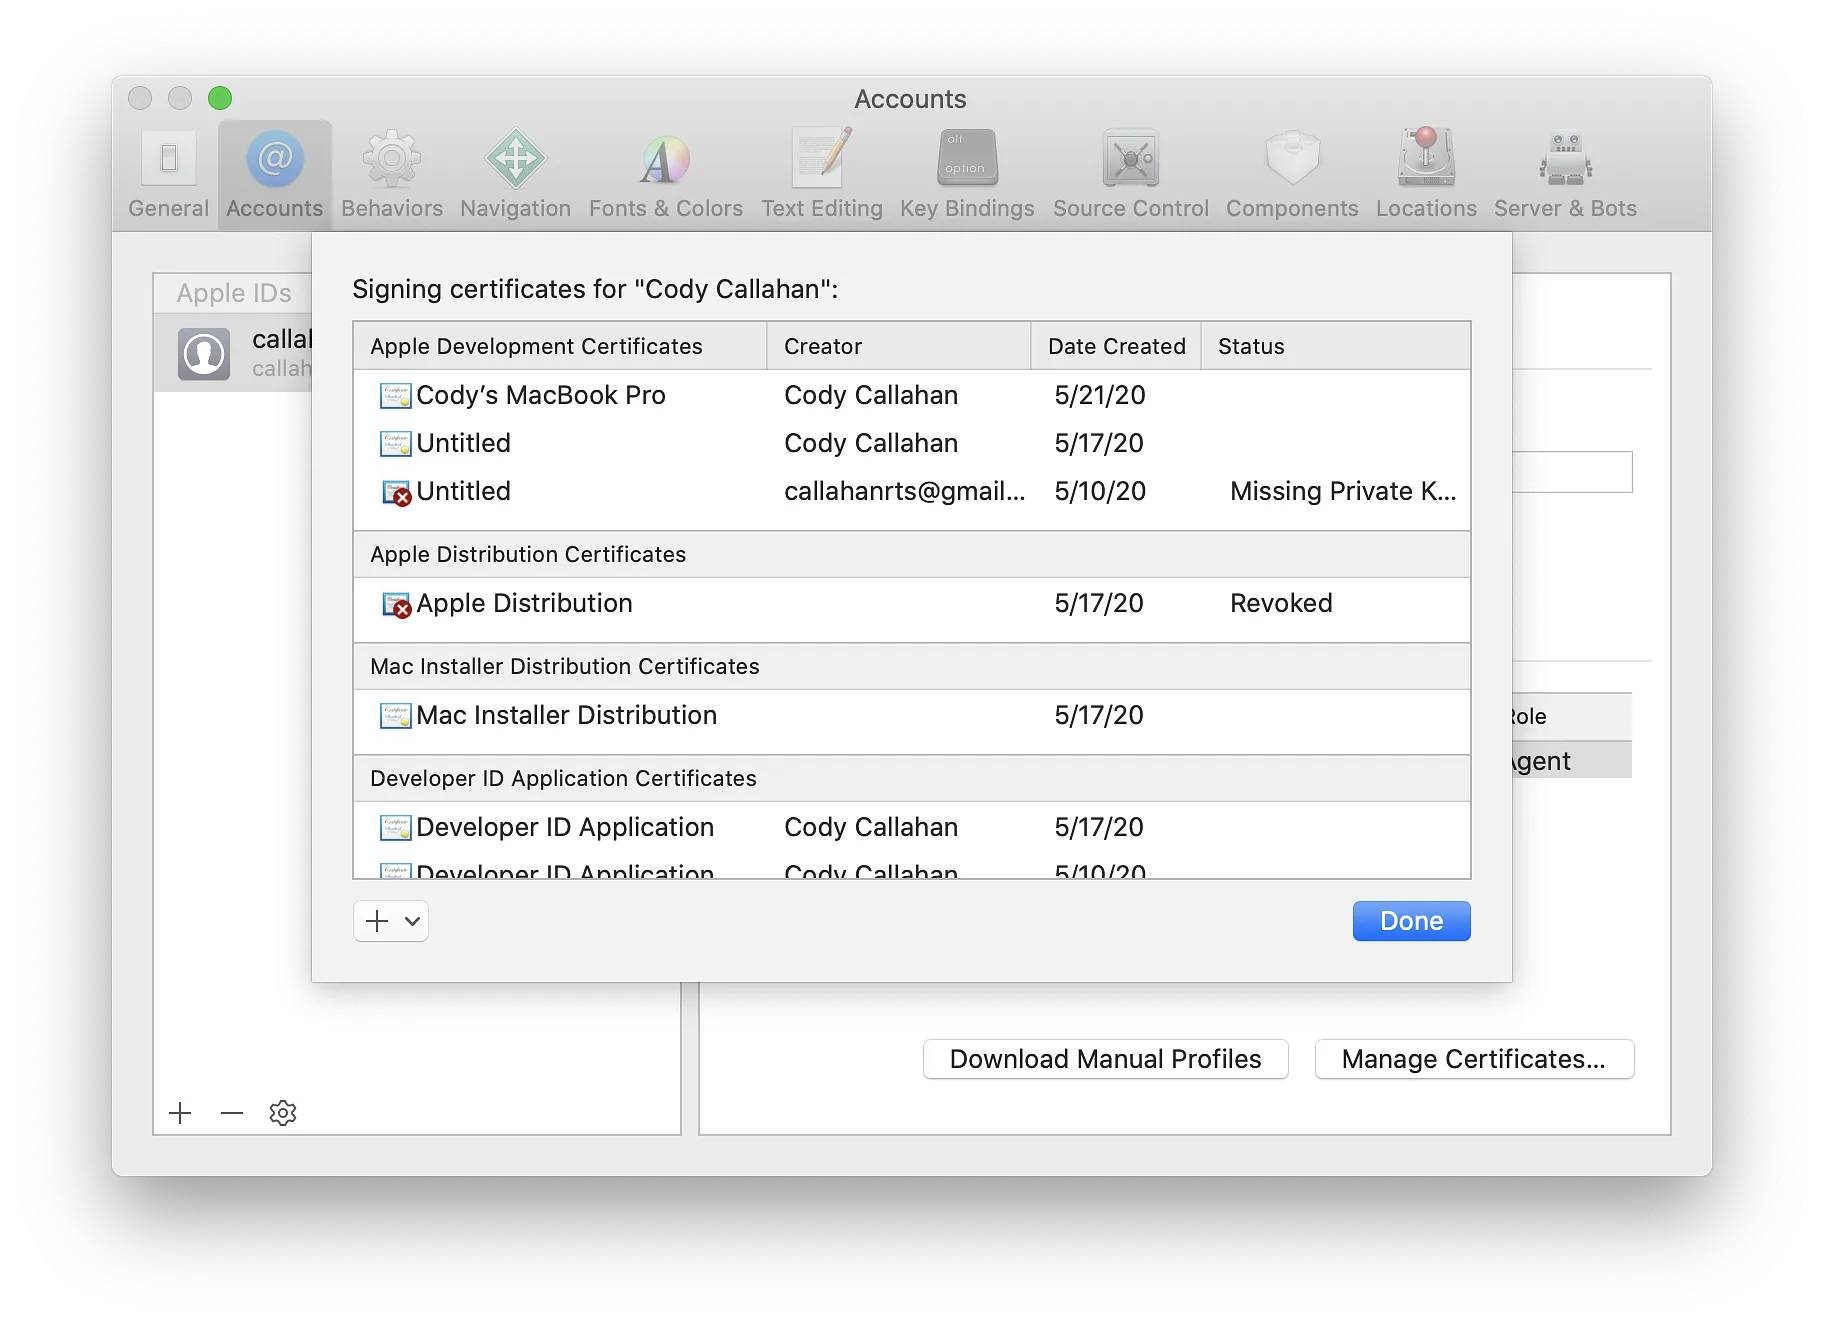Select the revoked Apple Distribution certificate

pyautogui.click(x=911, y=603)
